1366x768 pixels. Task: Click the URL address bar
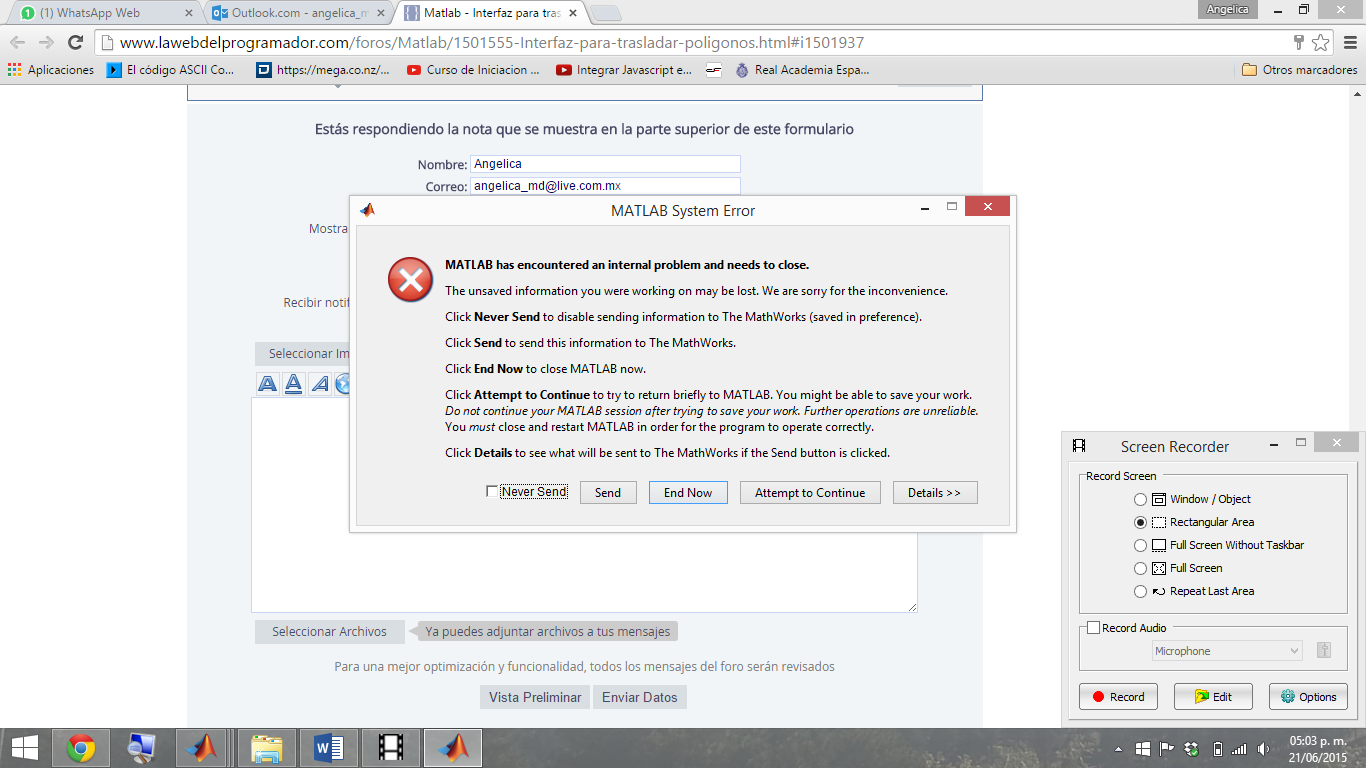point(690,43)
